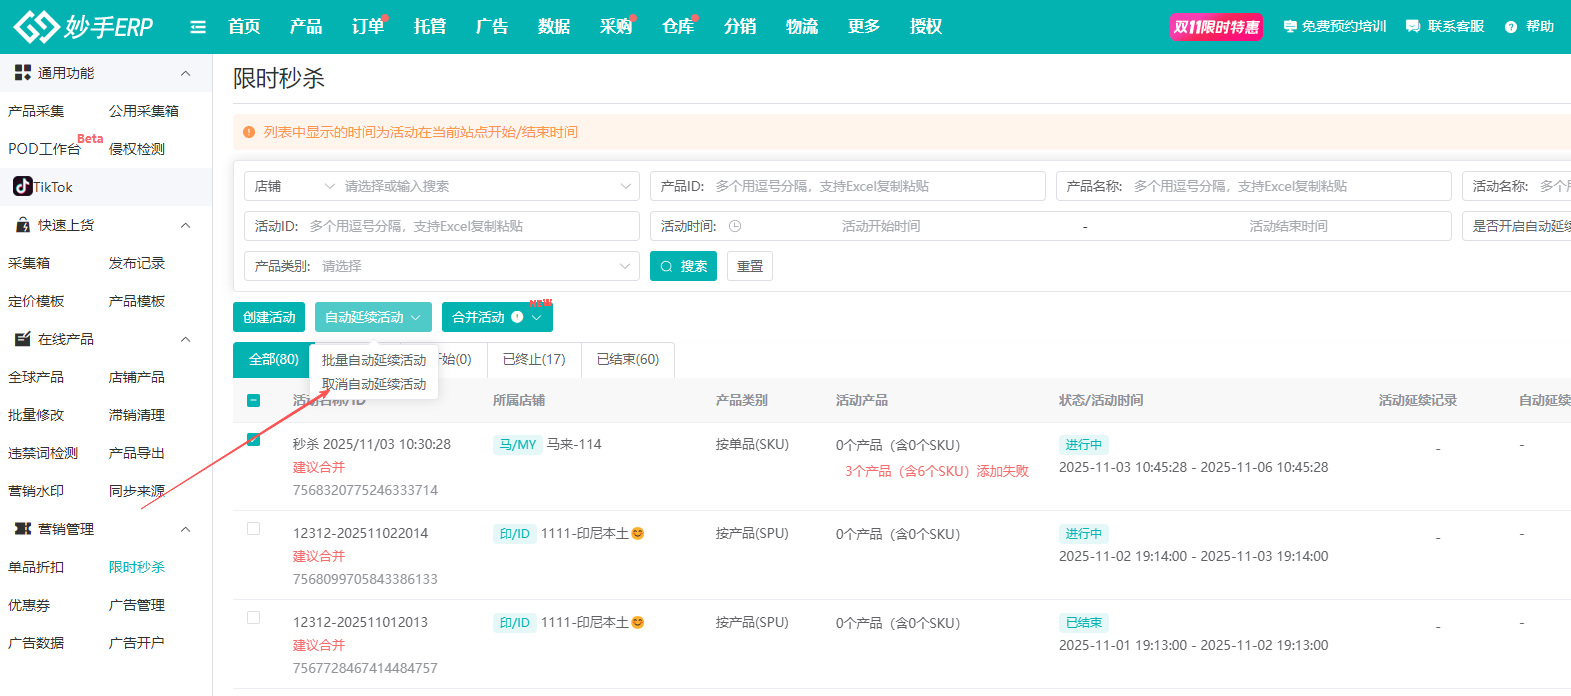This screenshot has height=696, width=1571.
Task: Open the TikTok icon in sidebar
Action: click(22, 186)
